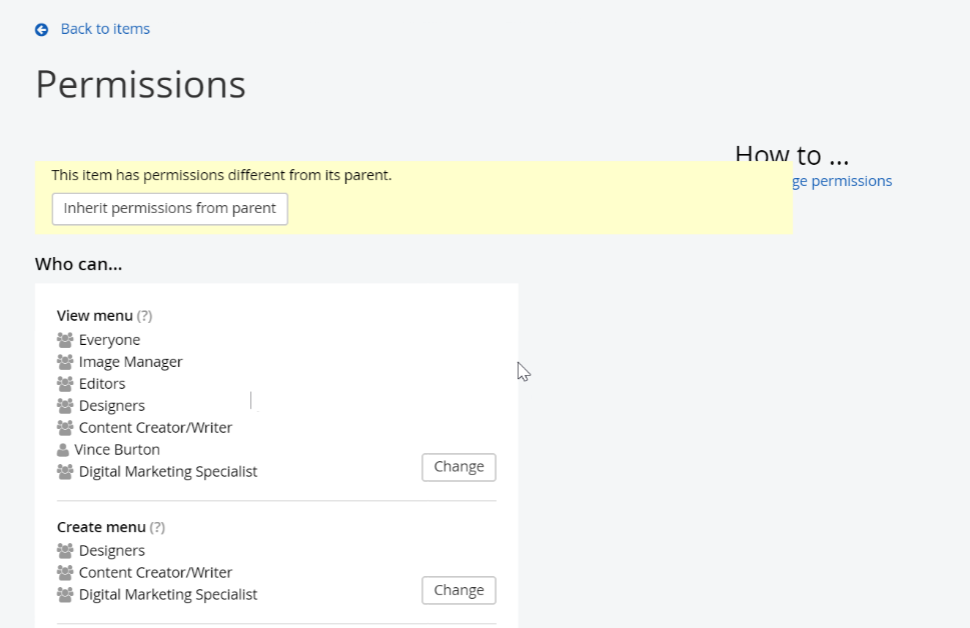Click the View menu help question mark
Image resolution: width=970 pixels, height=628 pixels.
(144, 316)
